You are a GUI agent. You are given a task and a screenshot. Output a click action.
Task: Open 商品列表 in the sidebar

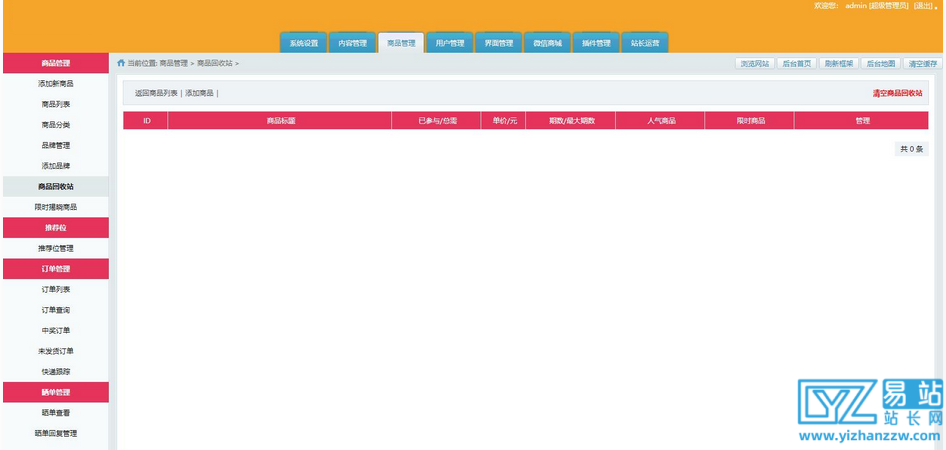pyautogui.click(x=56, y=104)
